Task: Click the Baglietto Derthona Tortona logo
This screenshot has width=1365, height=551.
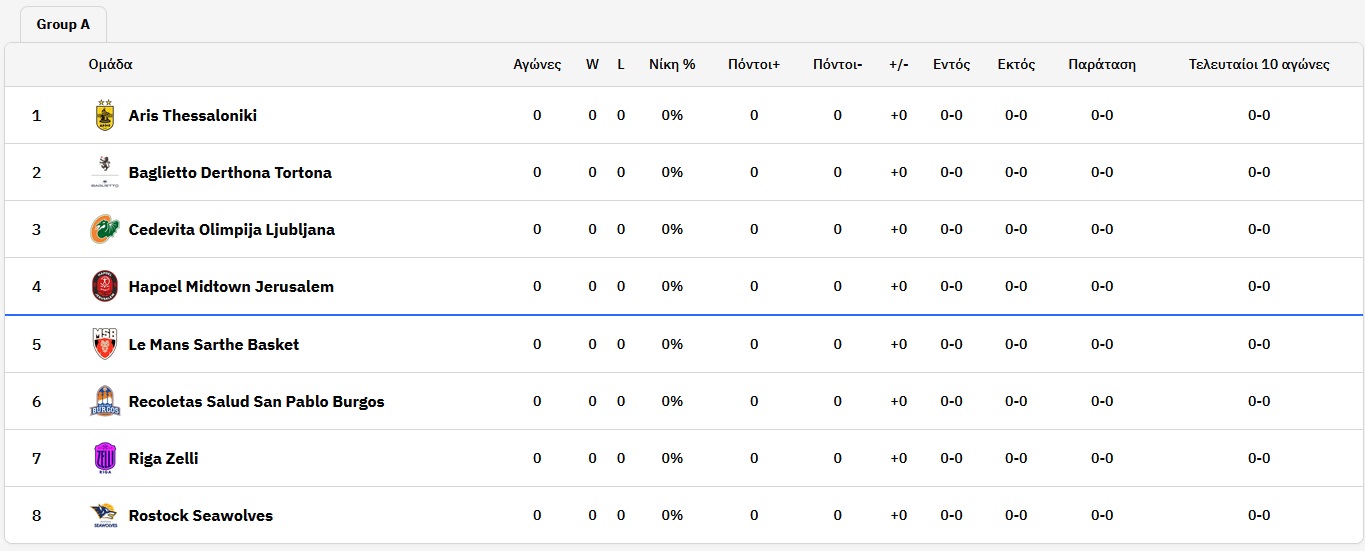Action: tap(104, 173)
